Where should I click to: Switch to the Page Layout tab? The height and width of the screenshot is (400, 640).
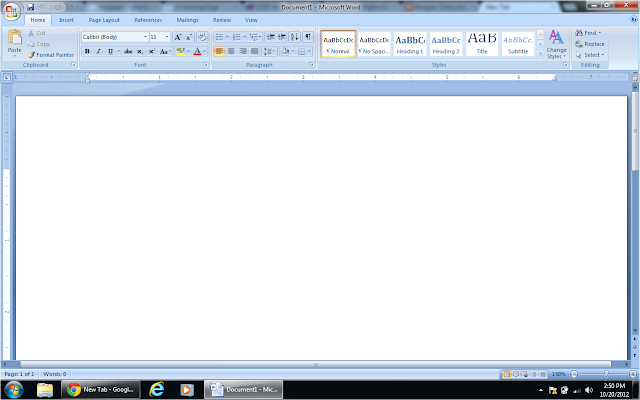[x=104, y=20]
